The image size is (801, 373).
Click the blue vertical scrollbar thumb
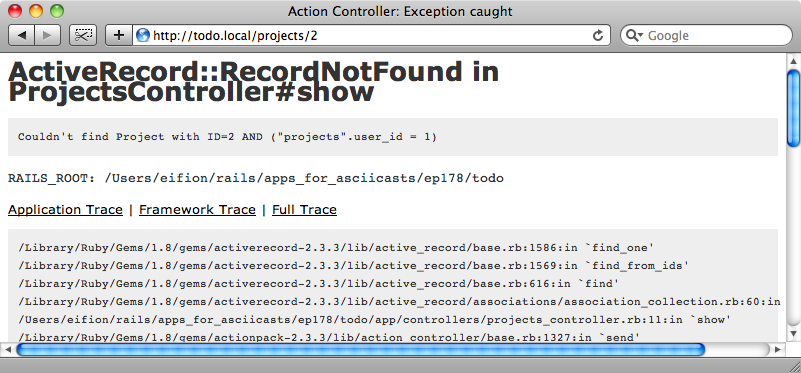[x=793, y=108]
